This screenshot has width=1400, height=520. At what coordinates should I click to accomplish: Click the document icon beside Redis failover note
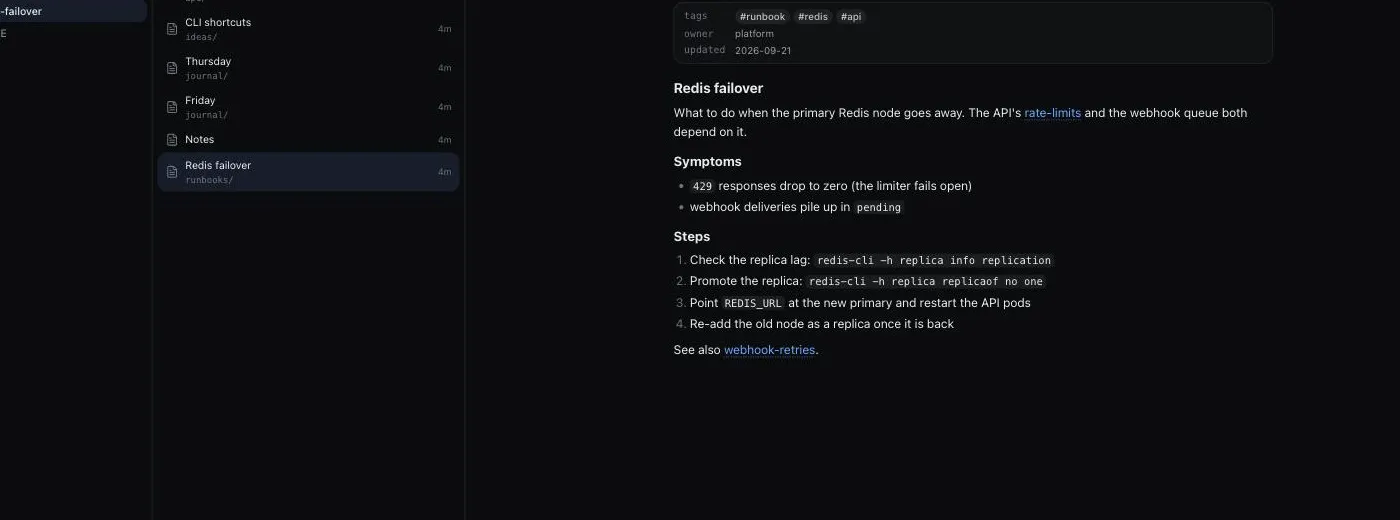point(172,172)
